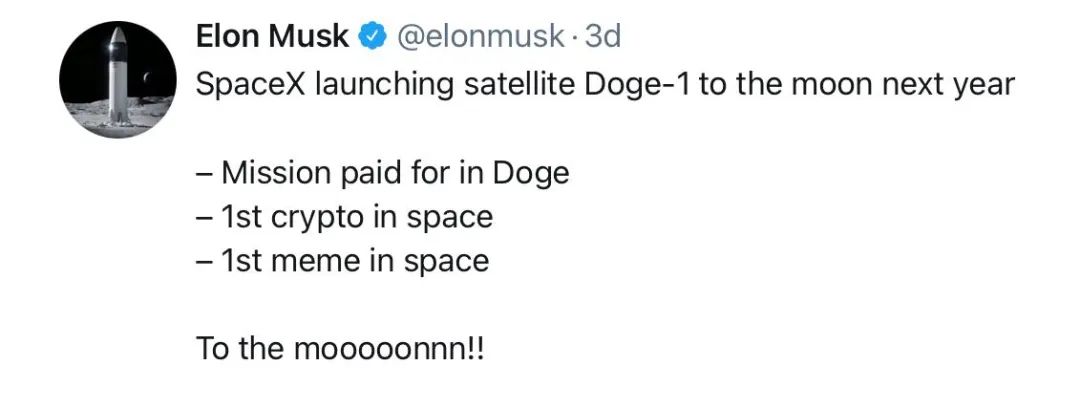
Task: Open the Elon Musk profile avatar
Action: 118,79
